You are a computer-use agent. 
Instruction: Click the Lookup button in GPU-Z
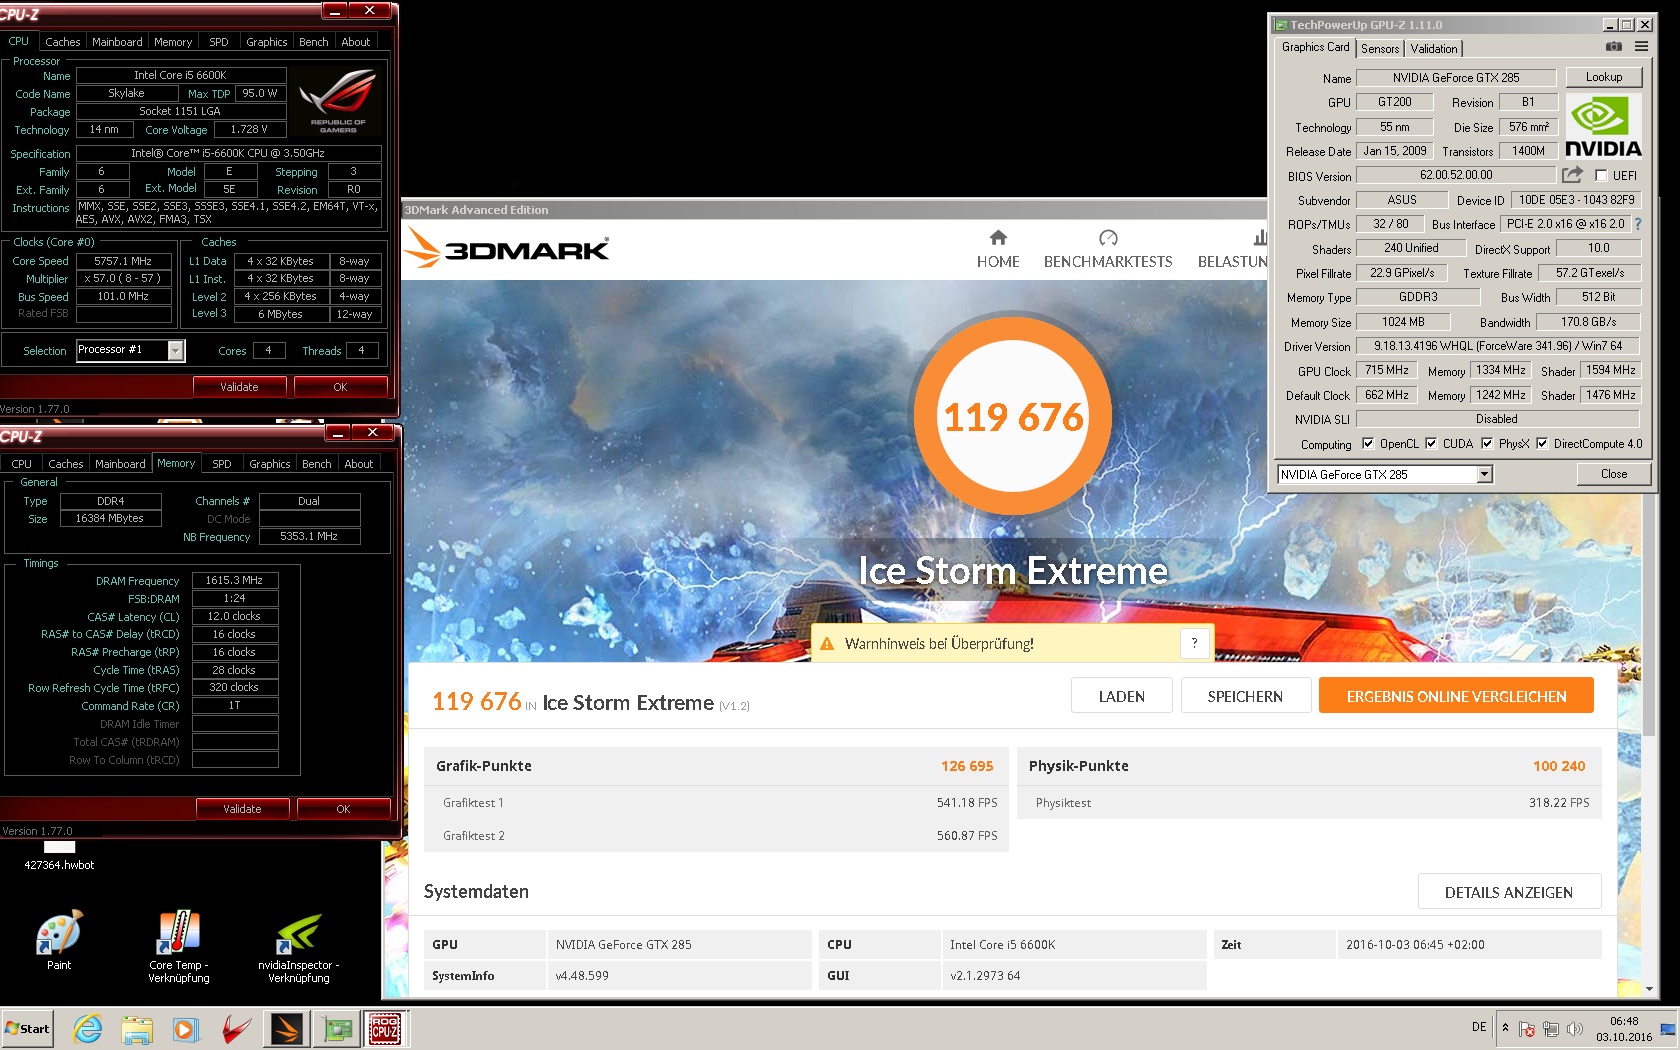pos(1604,77)
